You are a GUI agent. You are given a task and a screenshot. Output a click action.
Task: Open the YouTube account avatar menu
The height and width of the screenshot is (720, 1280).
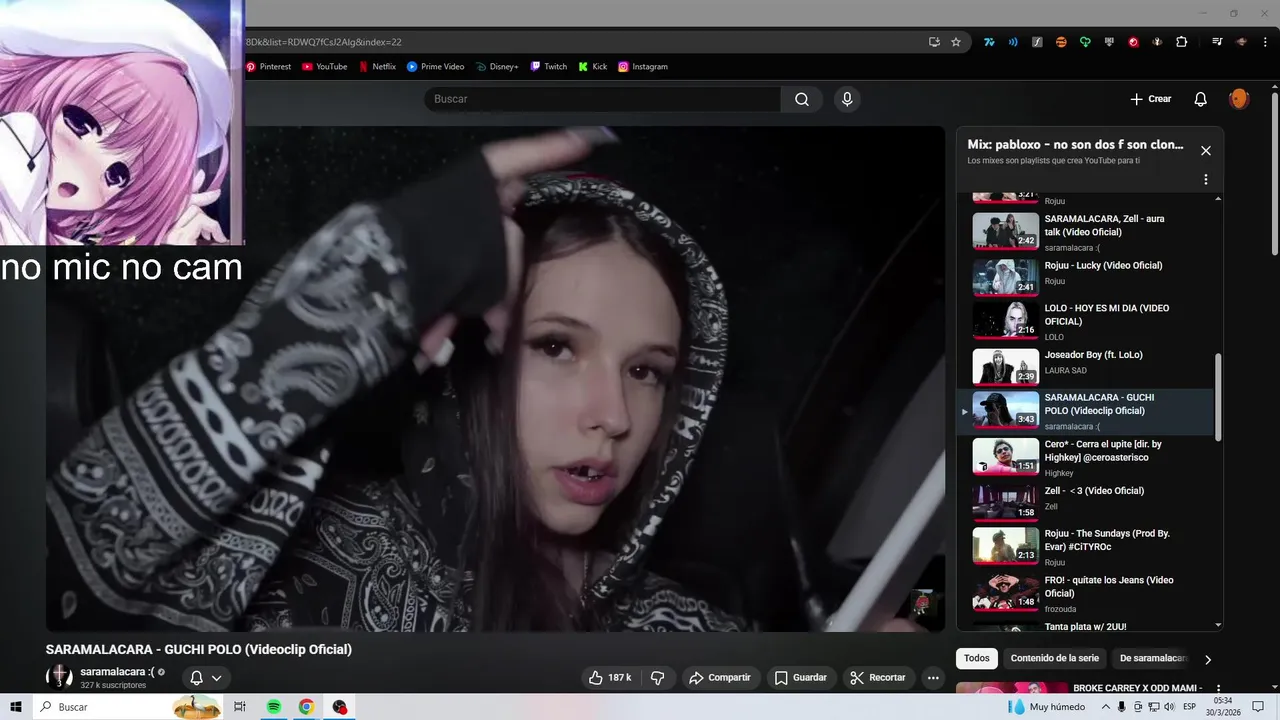[1239, 99]
